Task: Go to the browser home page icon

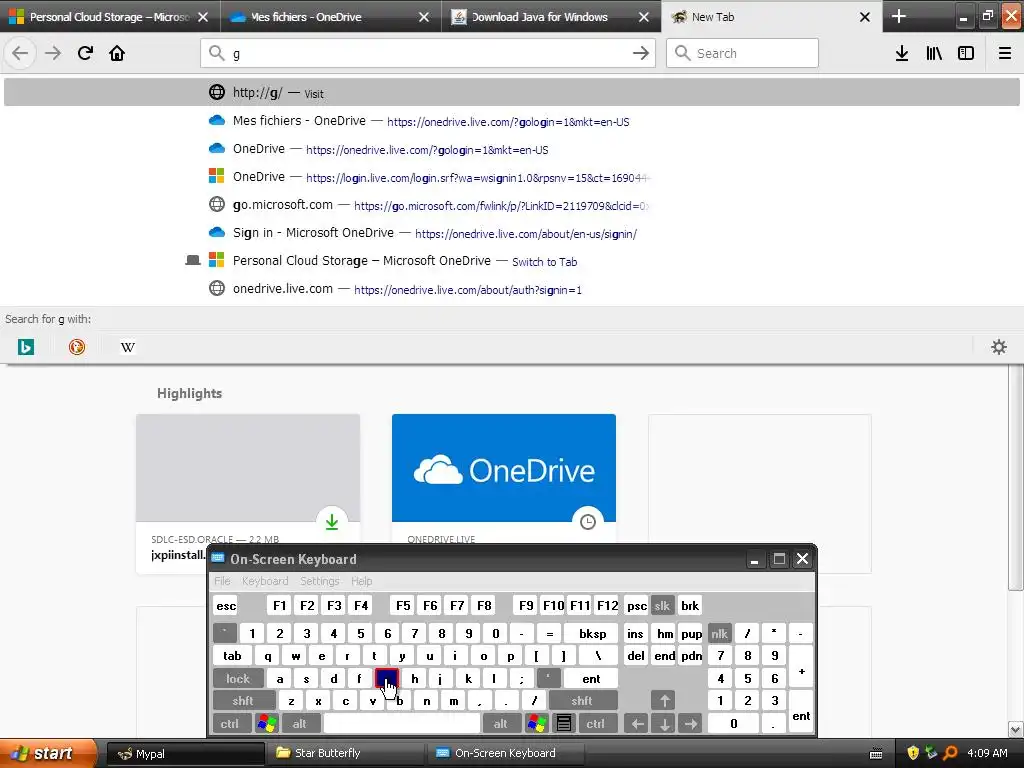Action: coord(117,53)
